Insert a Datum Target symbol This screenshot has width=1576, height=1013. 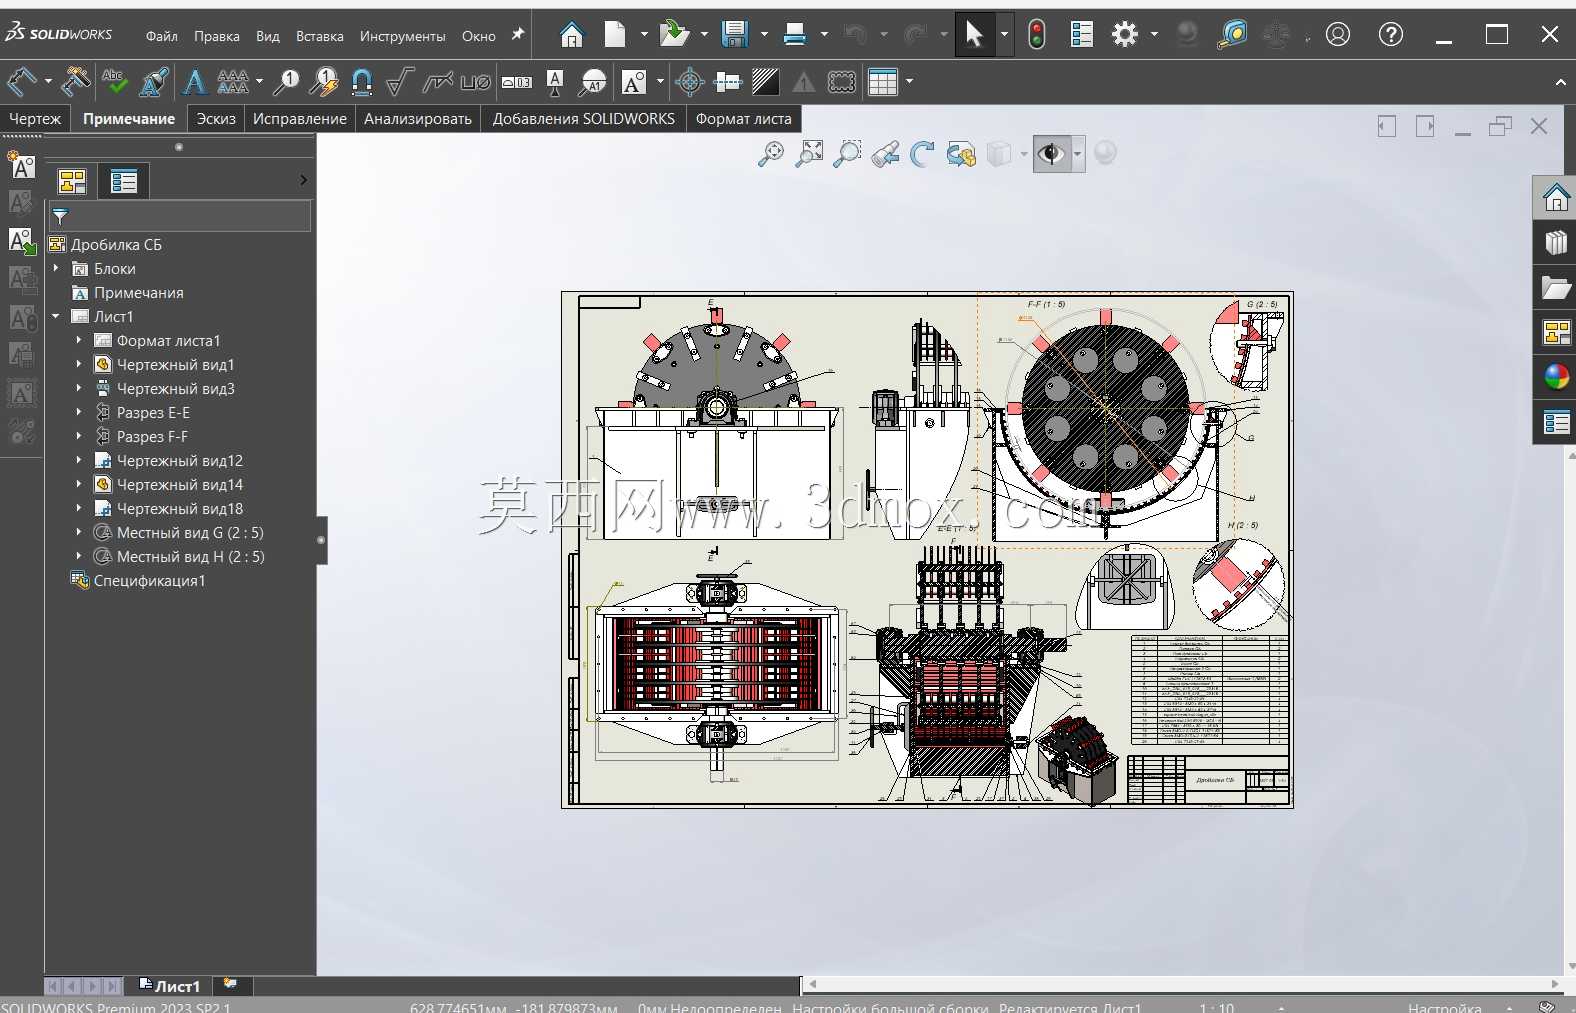tap(593, 81)
